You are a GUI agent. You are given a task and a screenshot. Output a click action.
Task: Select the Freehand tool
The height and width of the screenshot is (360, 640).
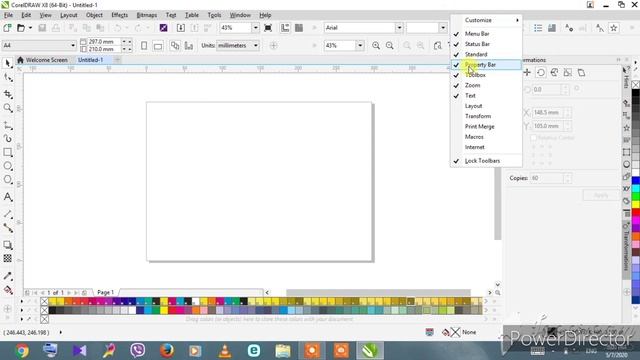pos(8,125)
